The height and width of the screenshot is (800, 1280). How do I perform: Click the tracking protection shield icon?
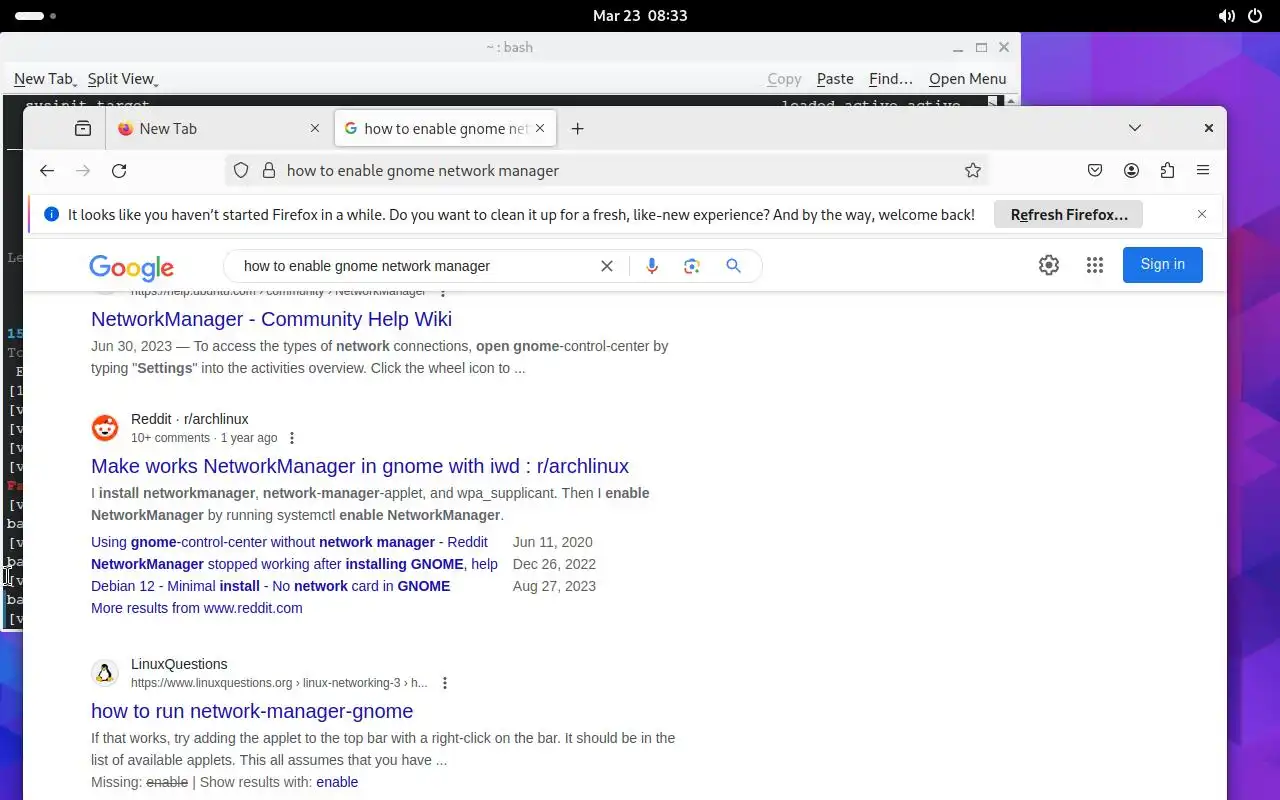pyautogui.click(x=241, y=171)
